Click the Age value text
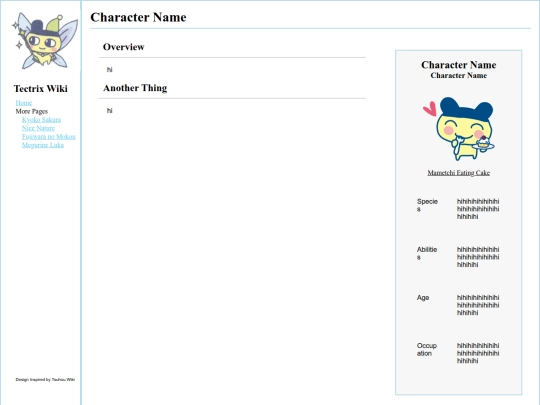 [478, 305]
